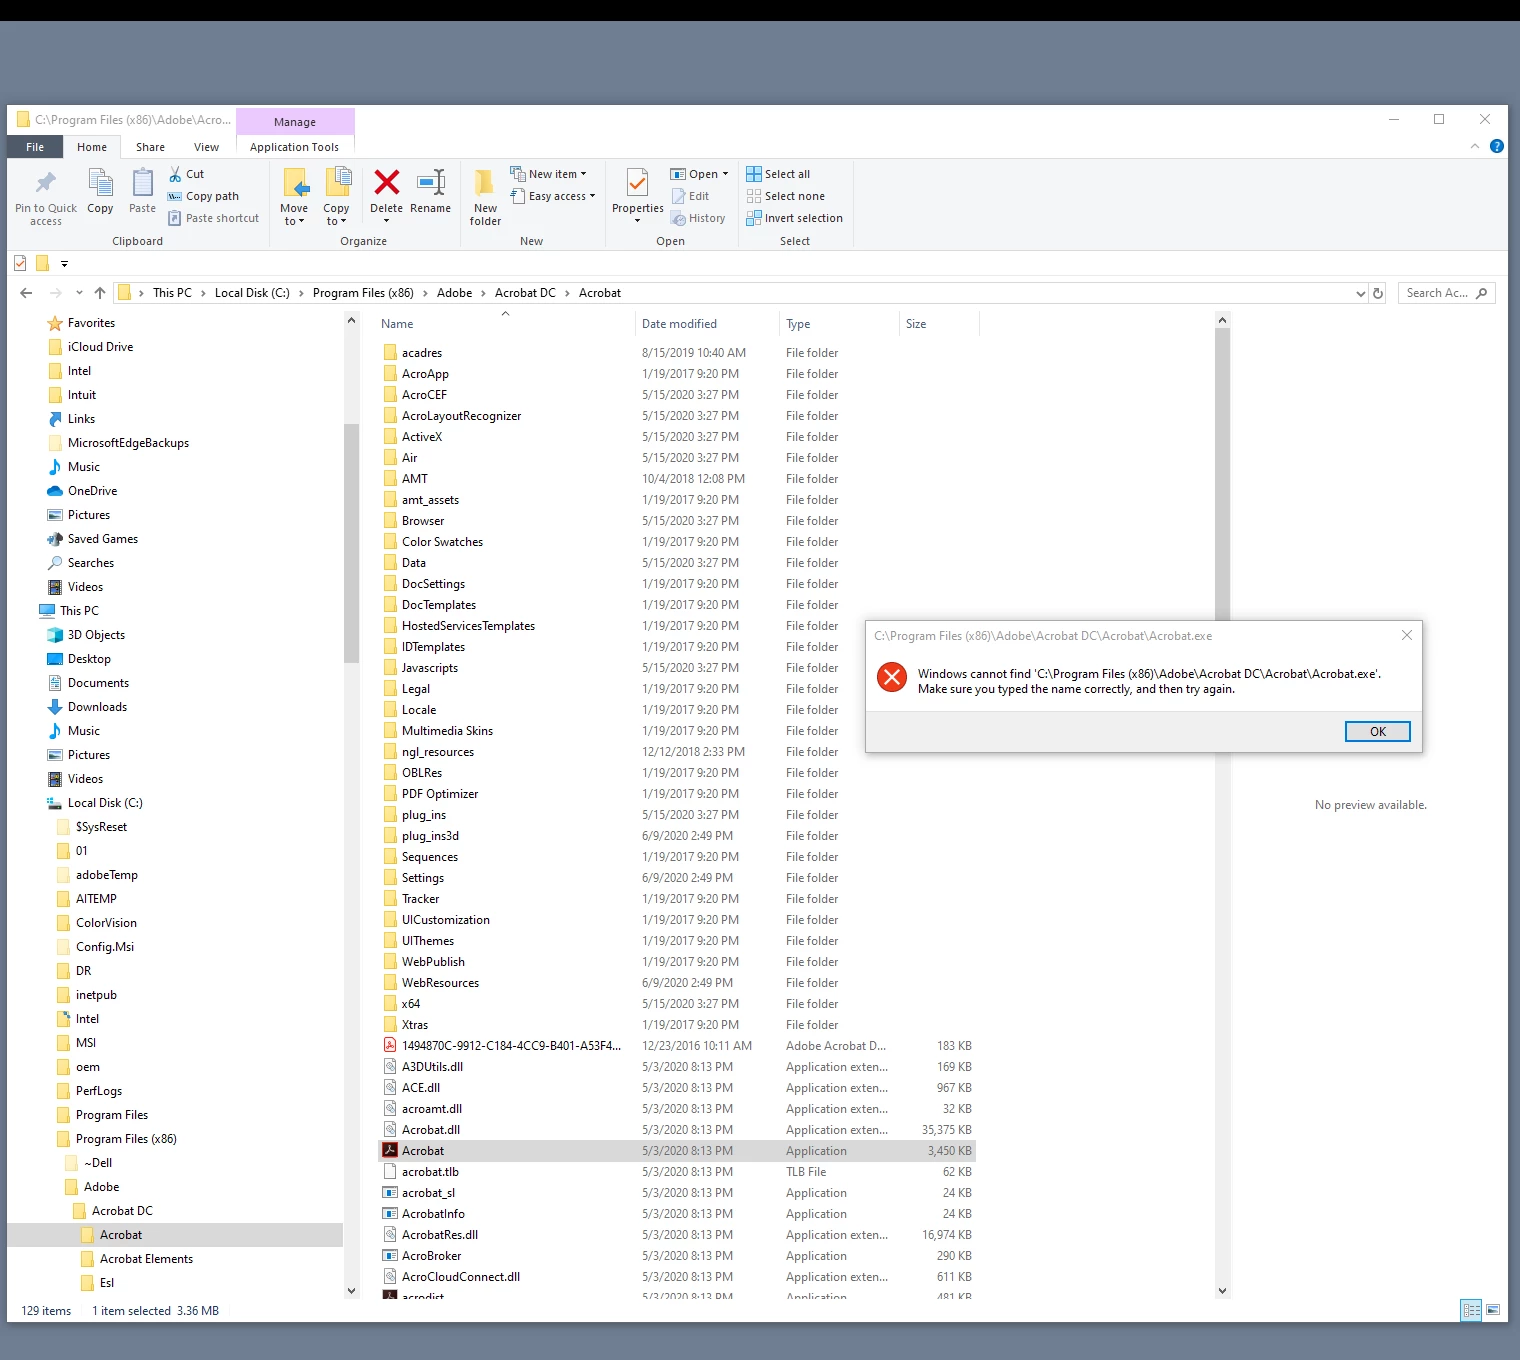Refresh the address bar location
The width and height of the screenshot is (1520, 1360).
[x=1378, y=293]
